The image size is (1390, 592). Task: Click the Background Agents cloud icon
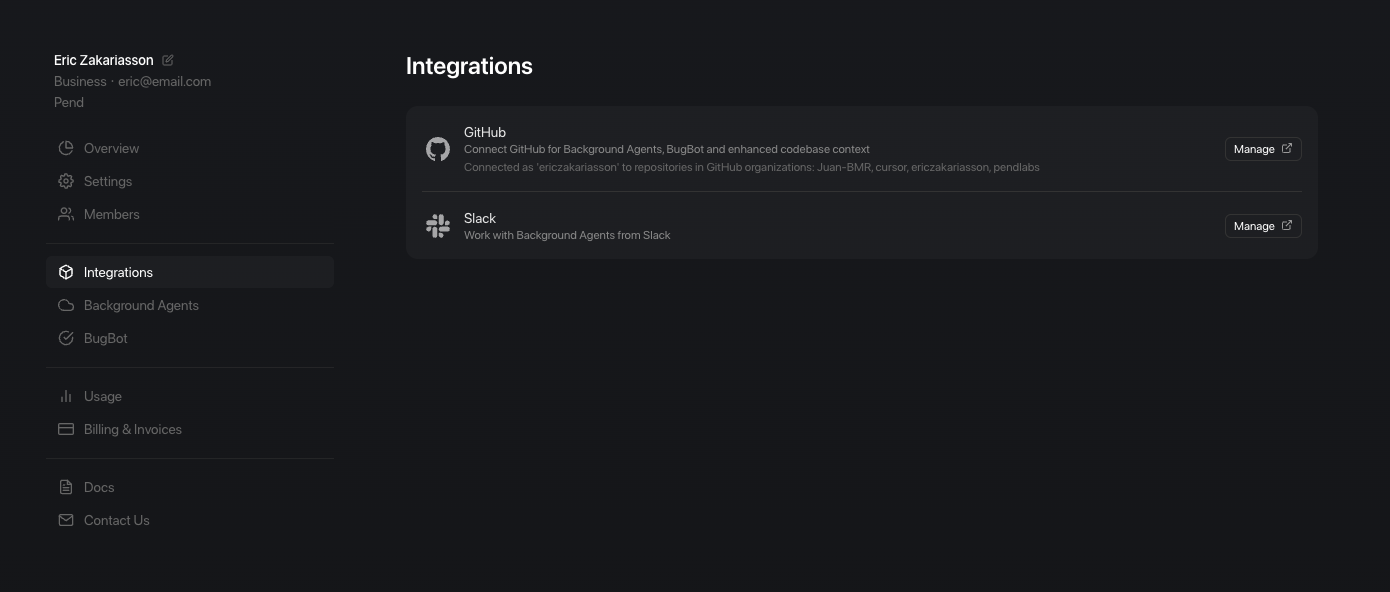pyautogui.click(x=66, y=305)
